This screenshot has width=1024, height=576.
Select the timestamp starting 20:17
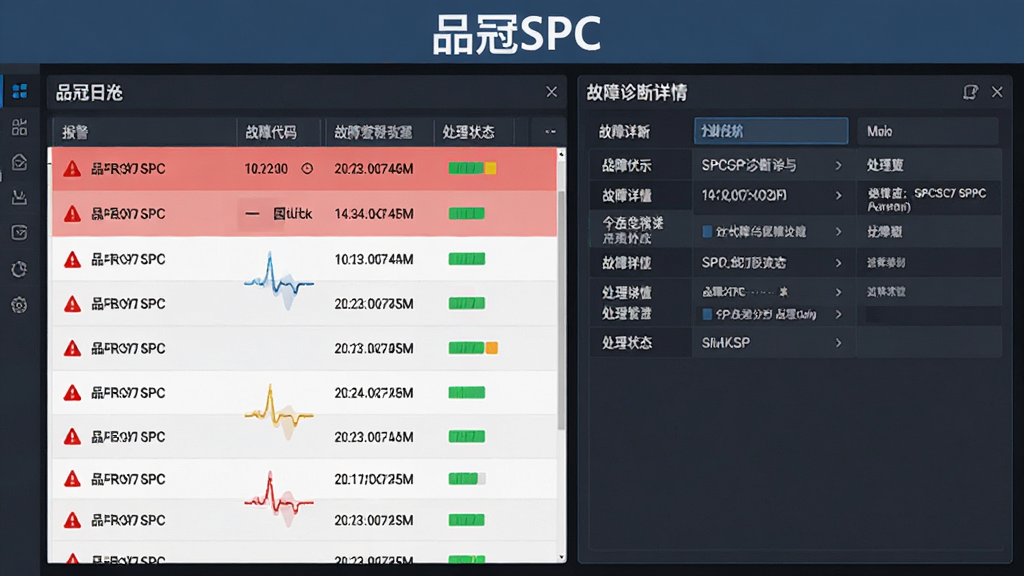(374, 479)
